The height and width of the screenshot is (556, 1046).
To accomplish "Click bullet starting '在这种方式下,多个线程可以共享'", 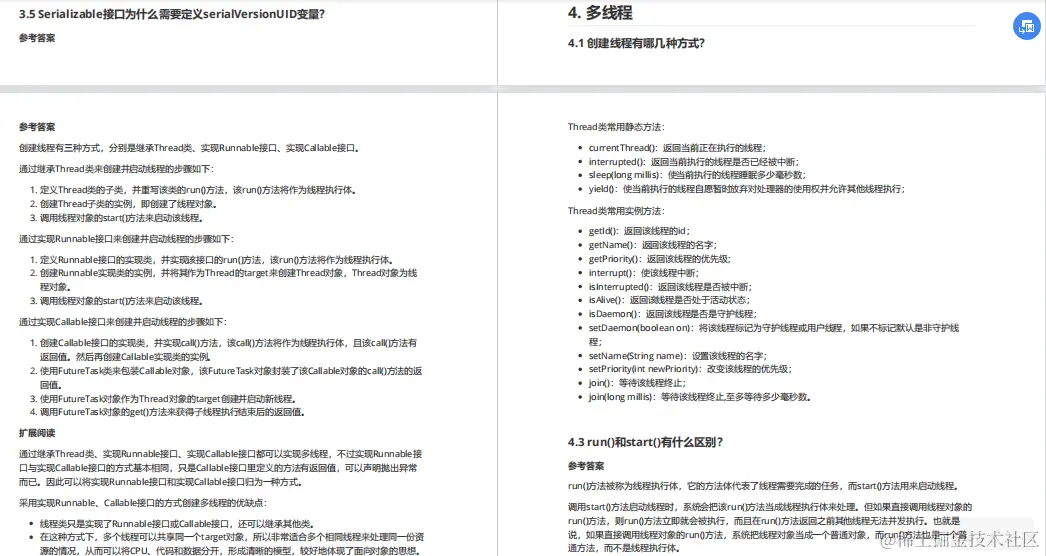I will click(x=231, y=544).
